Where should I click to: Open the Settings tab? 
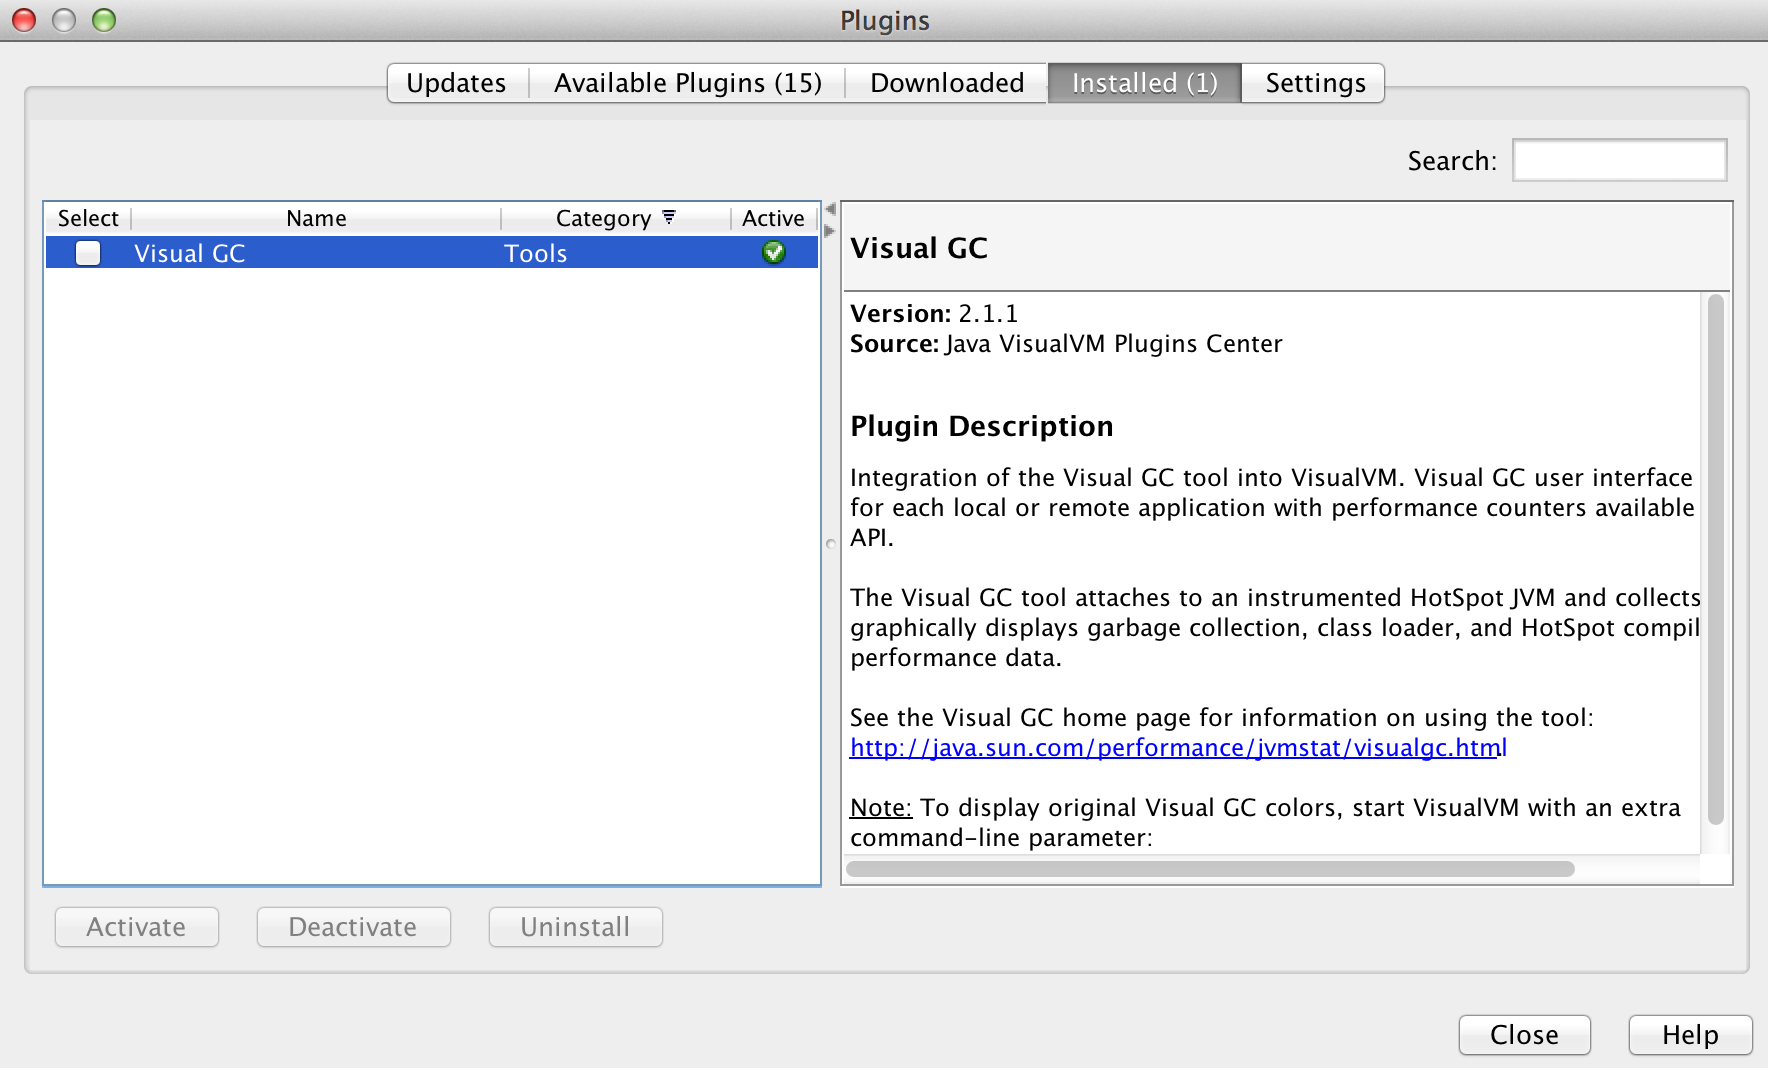[x=1314, y=83]
